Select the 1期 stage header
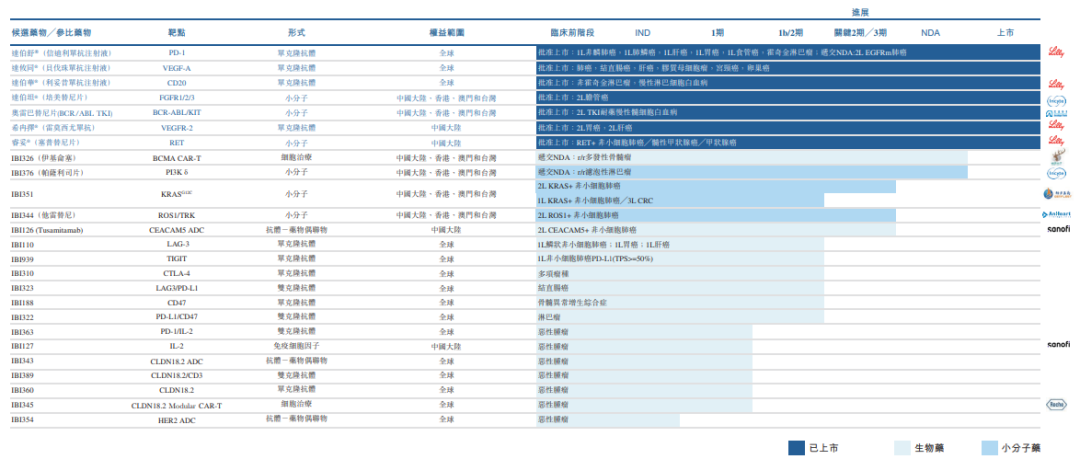This screenshot has height=459, width=1080. [718, 32]
